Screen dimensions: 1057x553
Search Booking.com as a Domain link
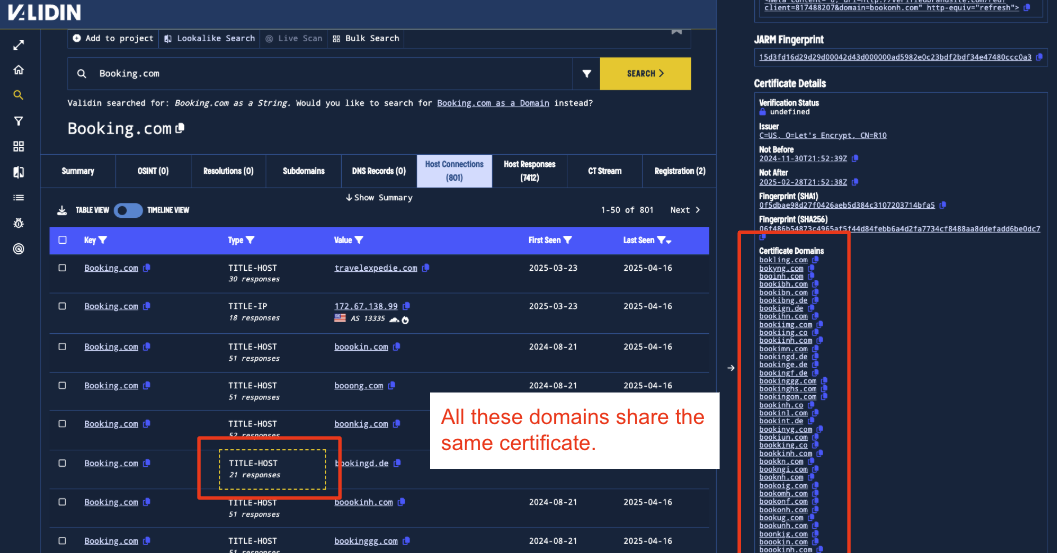point(493,103)
